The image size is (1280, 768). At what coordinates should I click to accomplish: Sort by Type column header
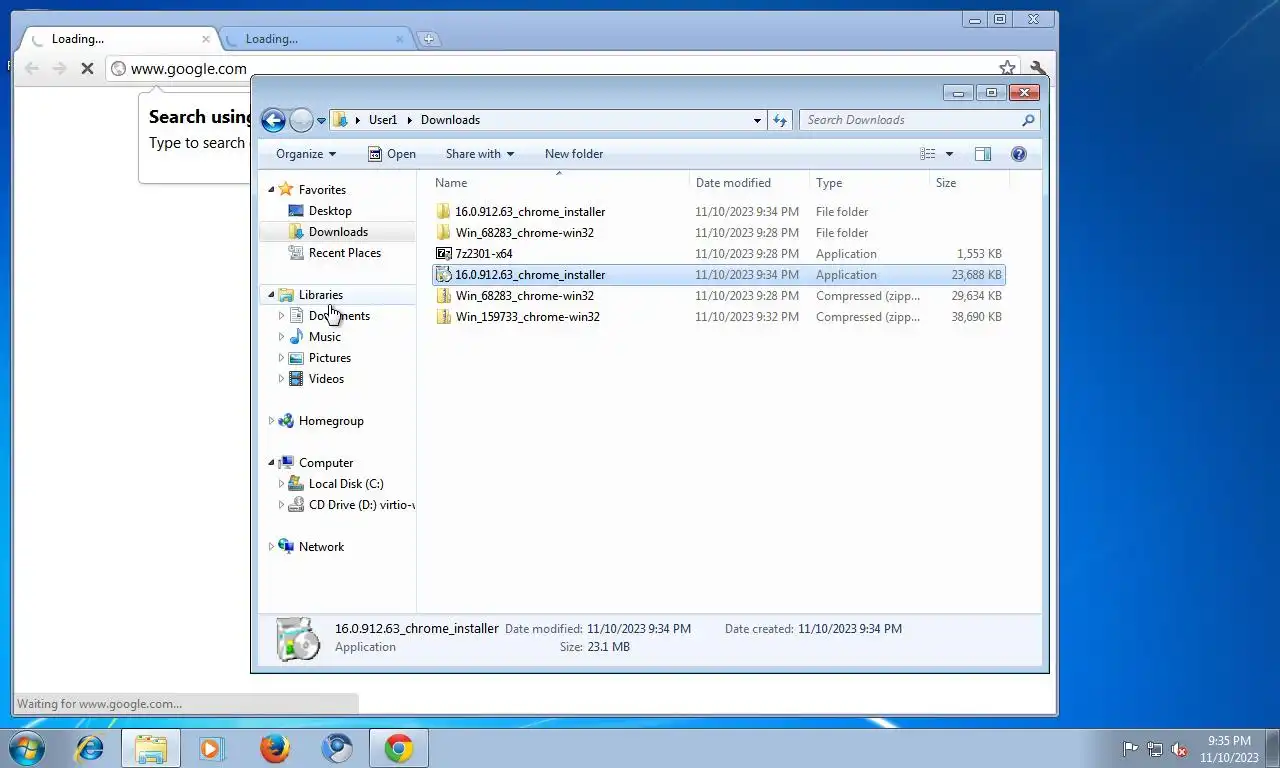(869, 183)
